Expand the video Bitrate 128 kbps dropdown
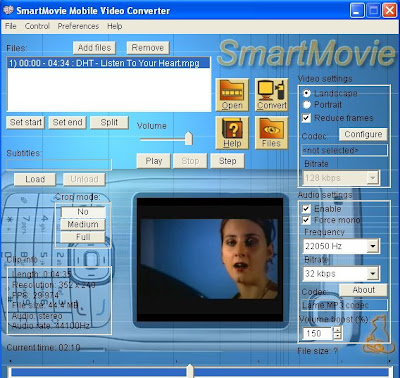Viewport: 400px width, 378px height. 373,178
